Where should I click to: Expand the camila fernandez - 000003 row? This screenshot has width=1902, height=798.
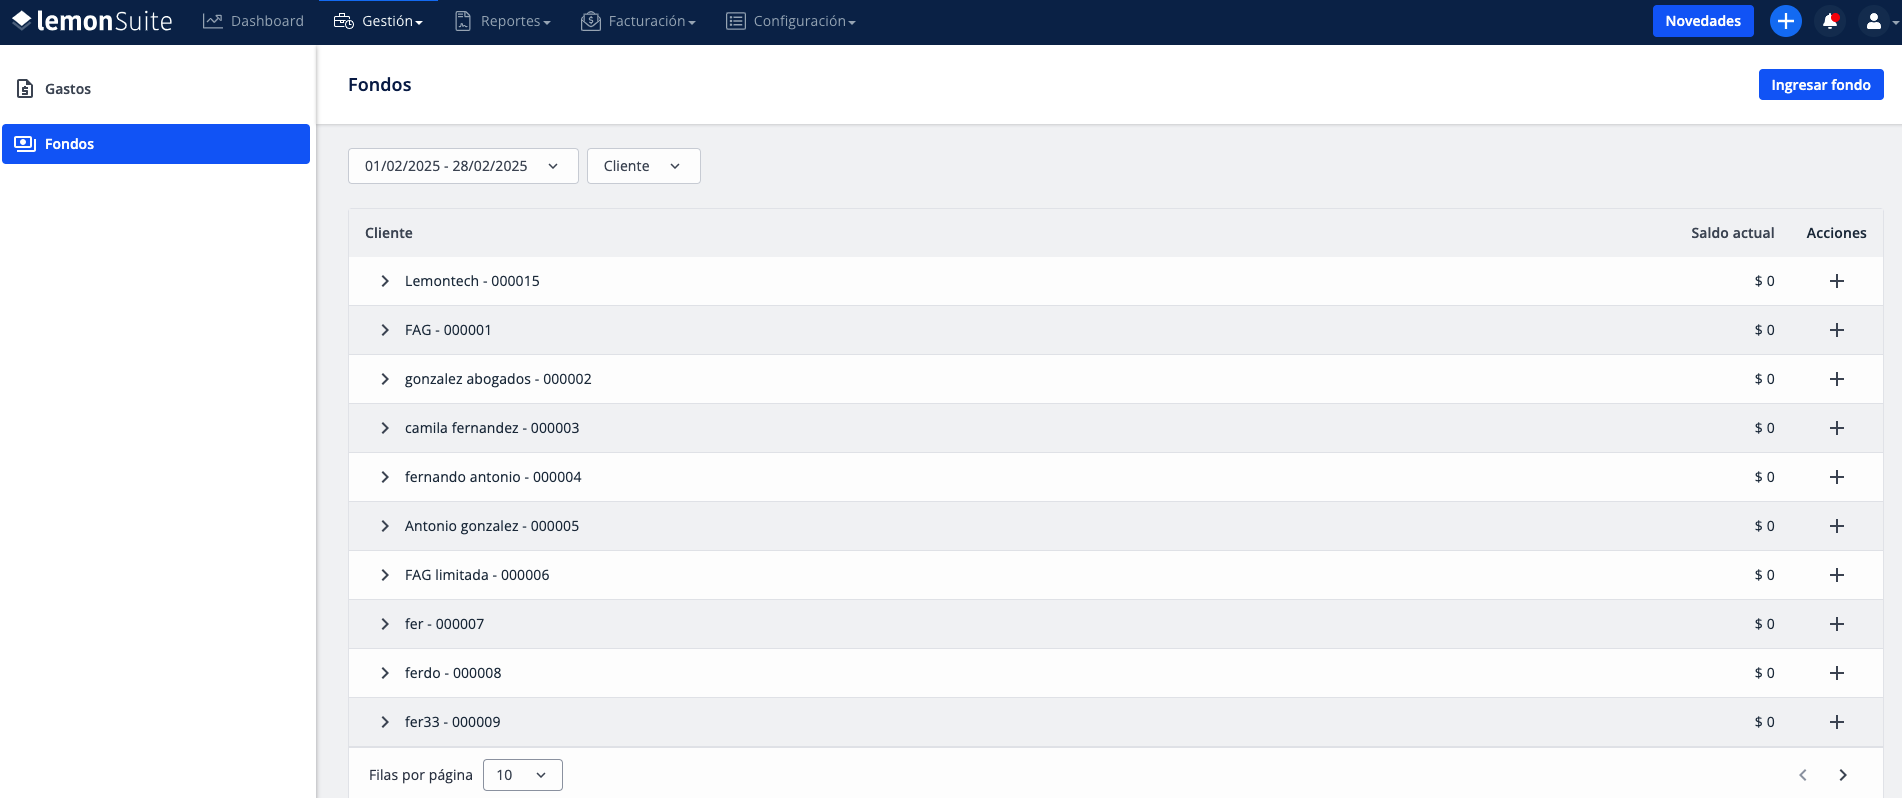[x=385, y=428]
